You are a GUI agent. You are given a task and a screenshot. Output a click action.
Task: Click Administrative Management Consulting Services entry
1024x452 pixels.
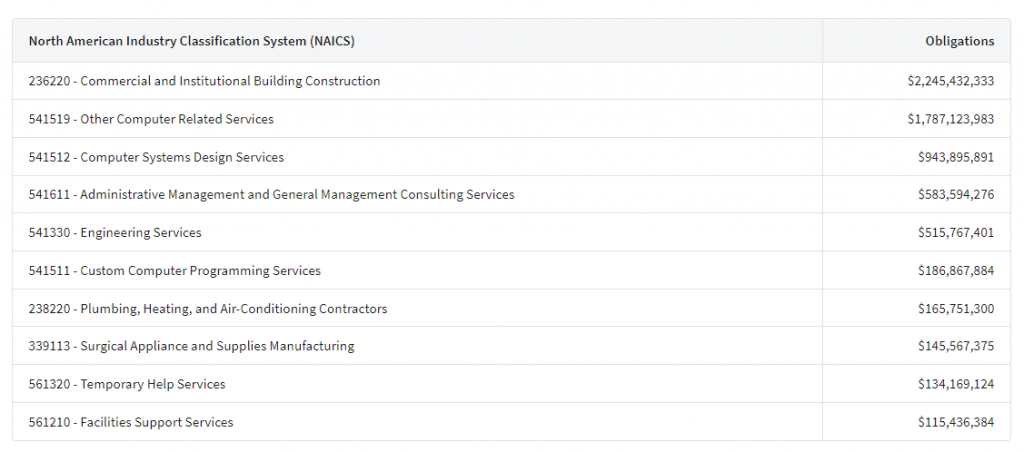(271, 195)
